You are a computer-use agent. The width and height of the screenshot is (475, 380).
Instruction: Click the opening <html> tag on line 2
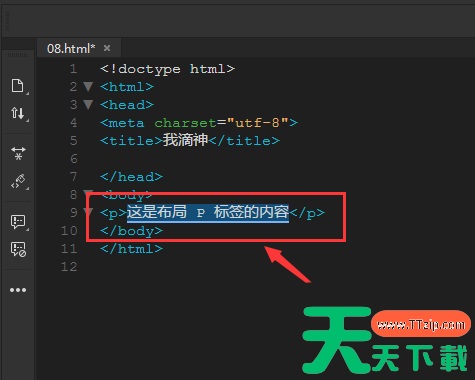click(x=127, y=87)
